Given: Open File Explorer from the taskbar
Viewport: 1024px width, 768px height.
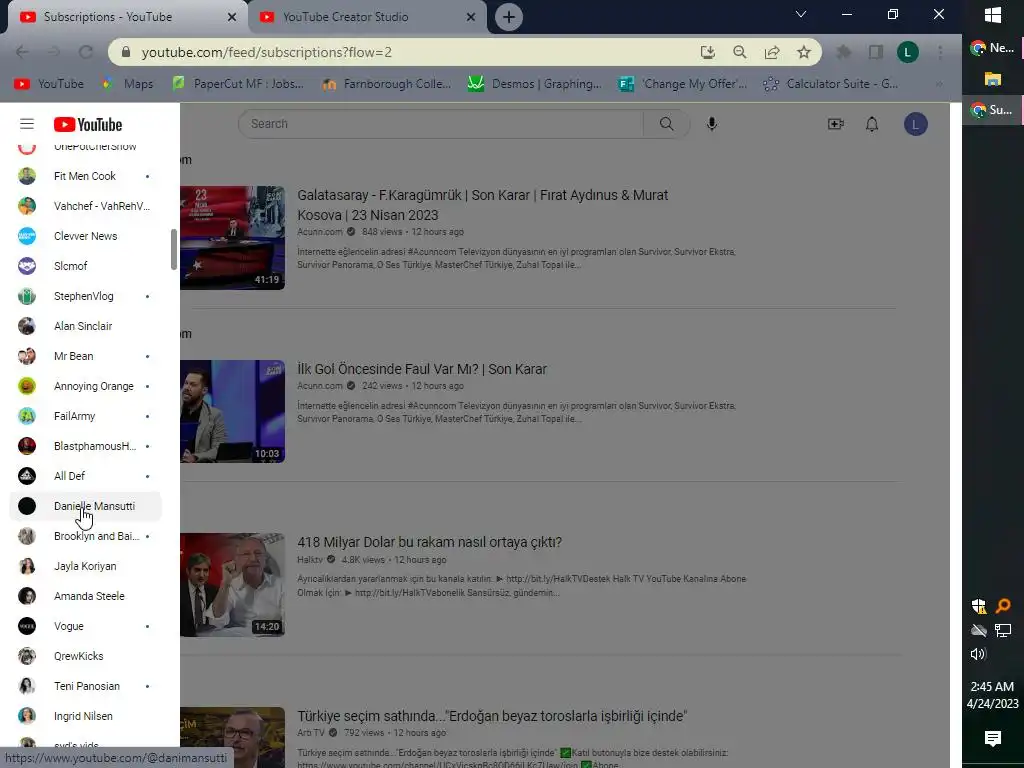Looking at the screenshot, I should pos(993,79).
